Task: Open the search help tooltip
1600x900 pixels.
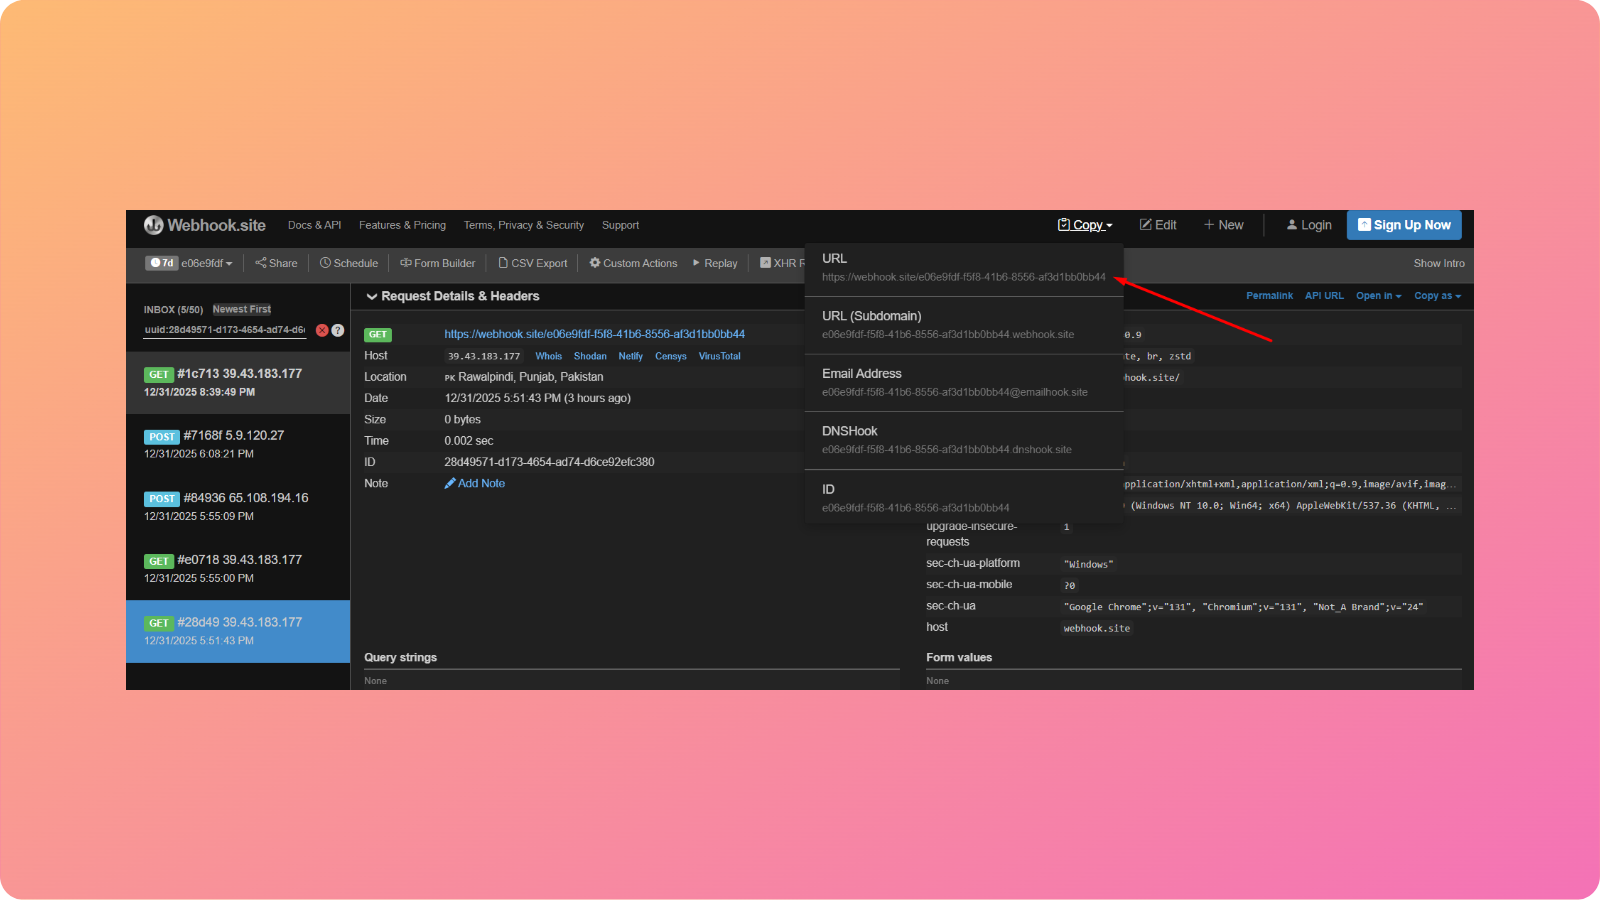Action: (337, 330)
